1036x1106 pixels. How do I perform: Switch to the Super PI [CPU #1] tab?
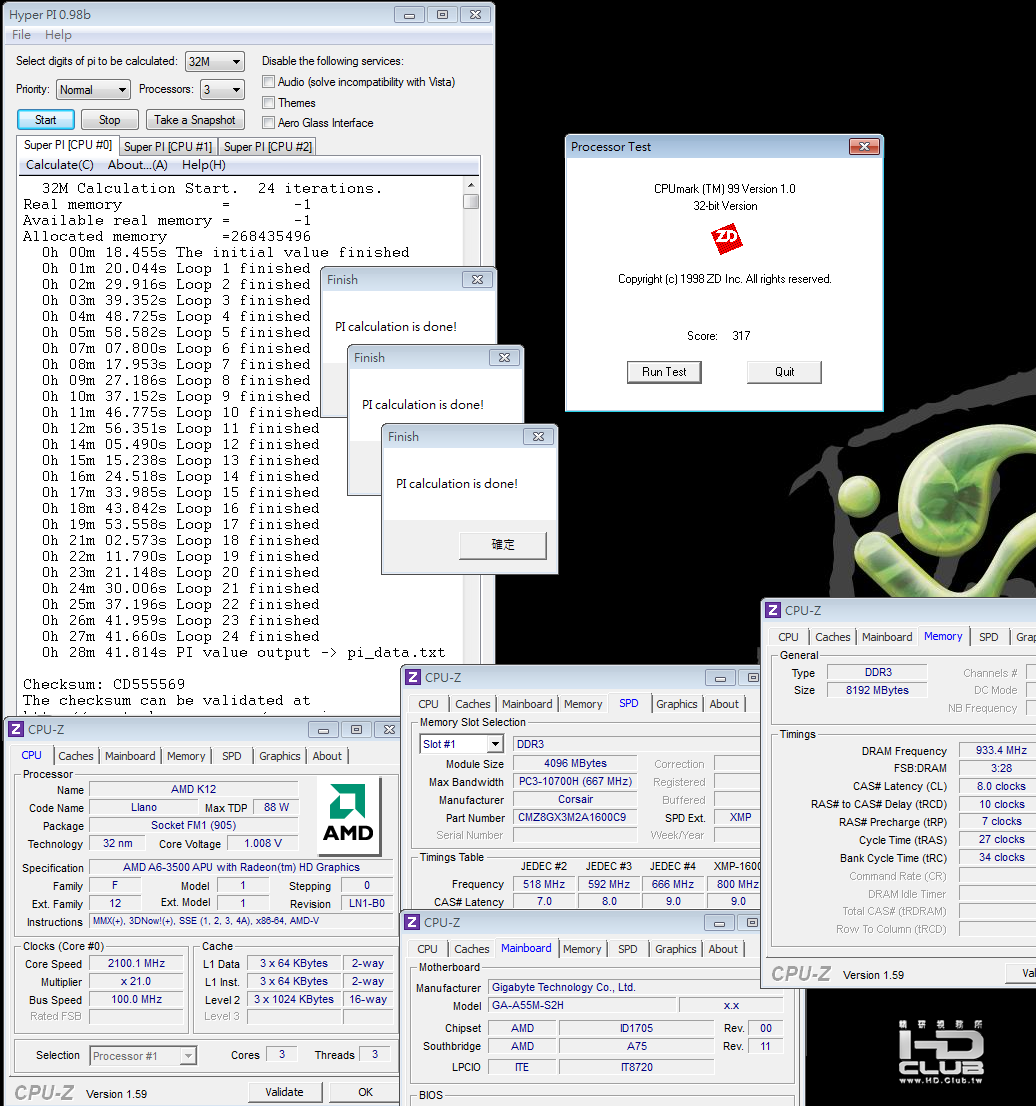click(168, 146)
